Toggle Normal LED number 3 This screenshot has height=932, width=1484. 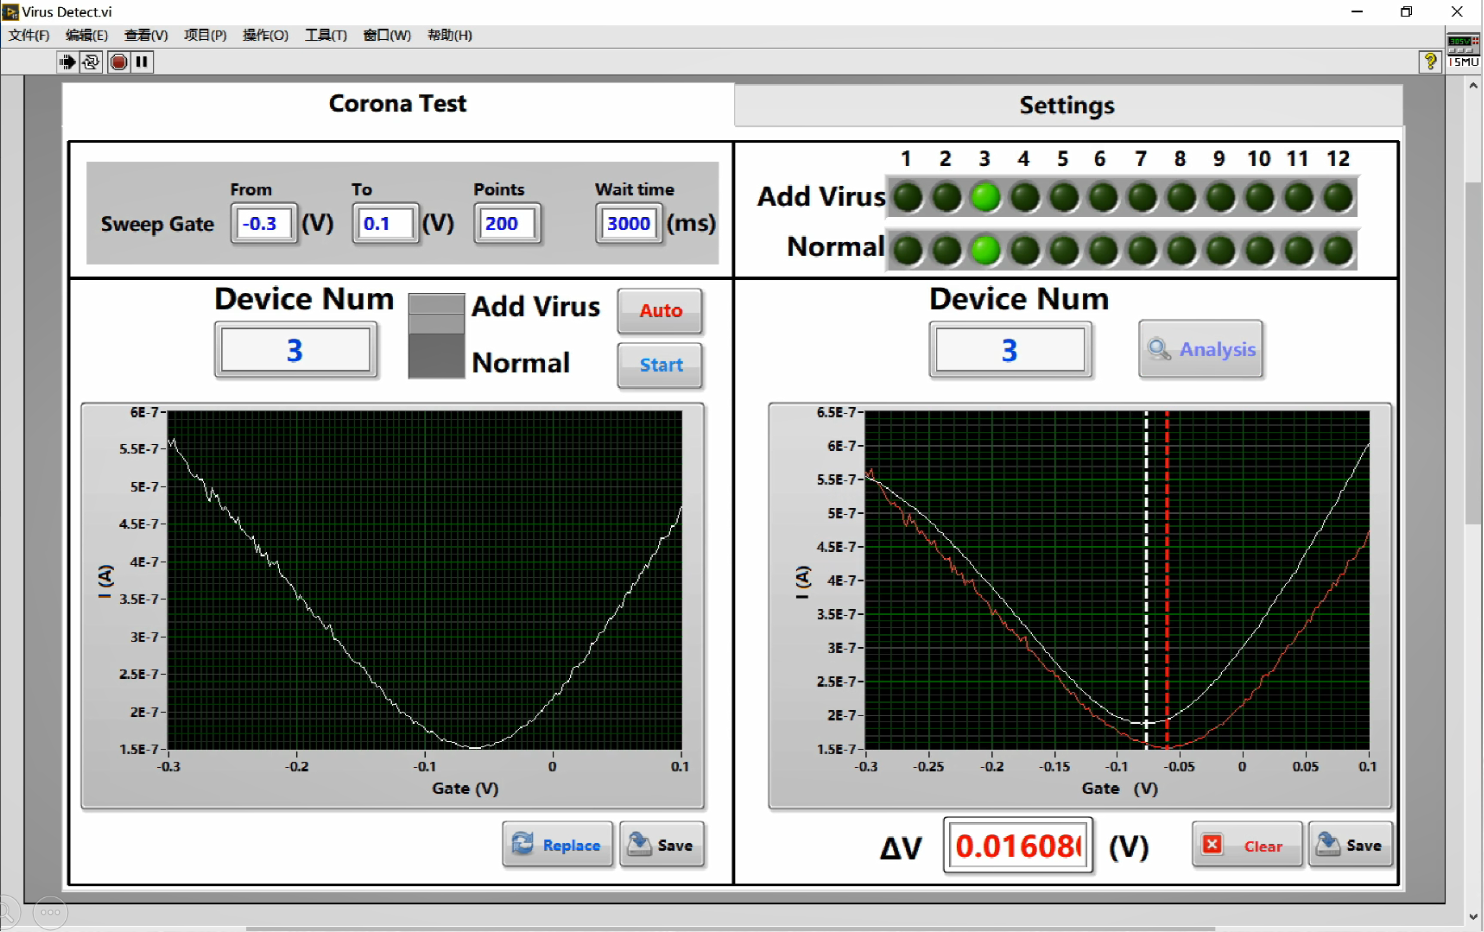click(986, 249)
